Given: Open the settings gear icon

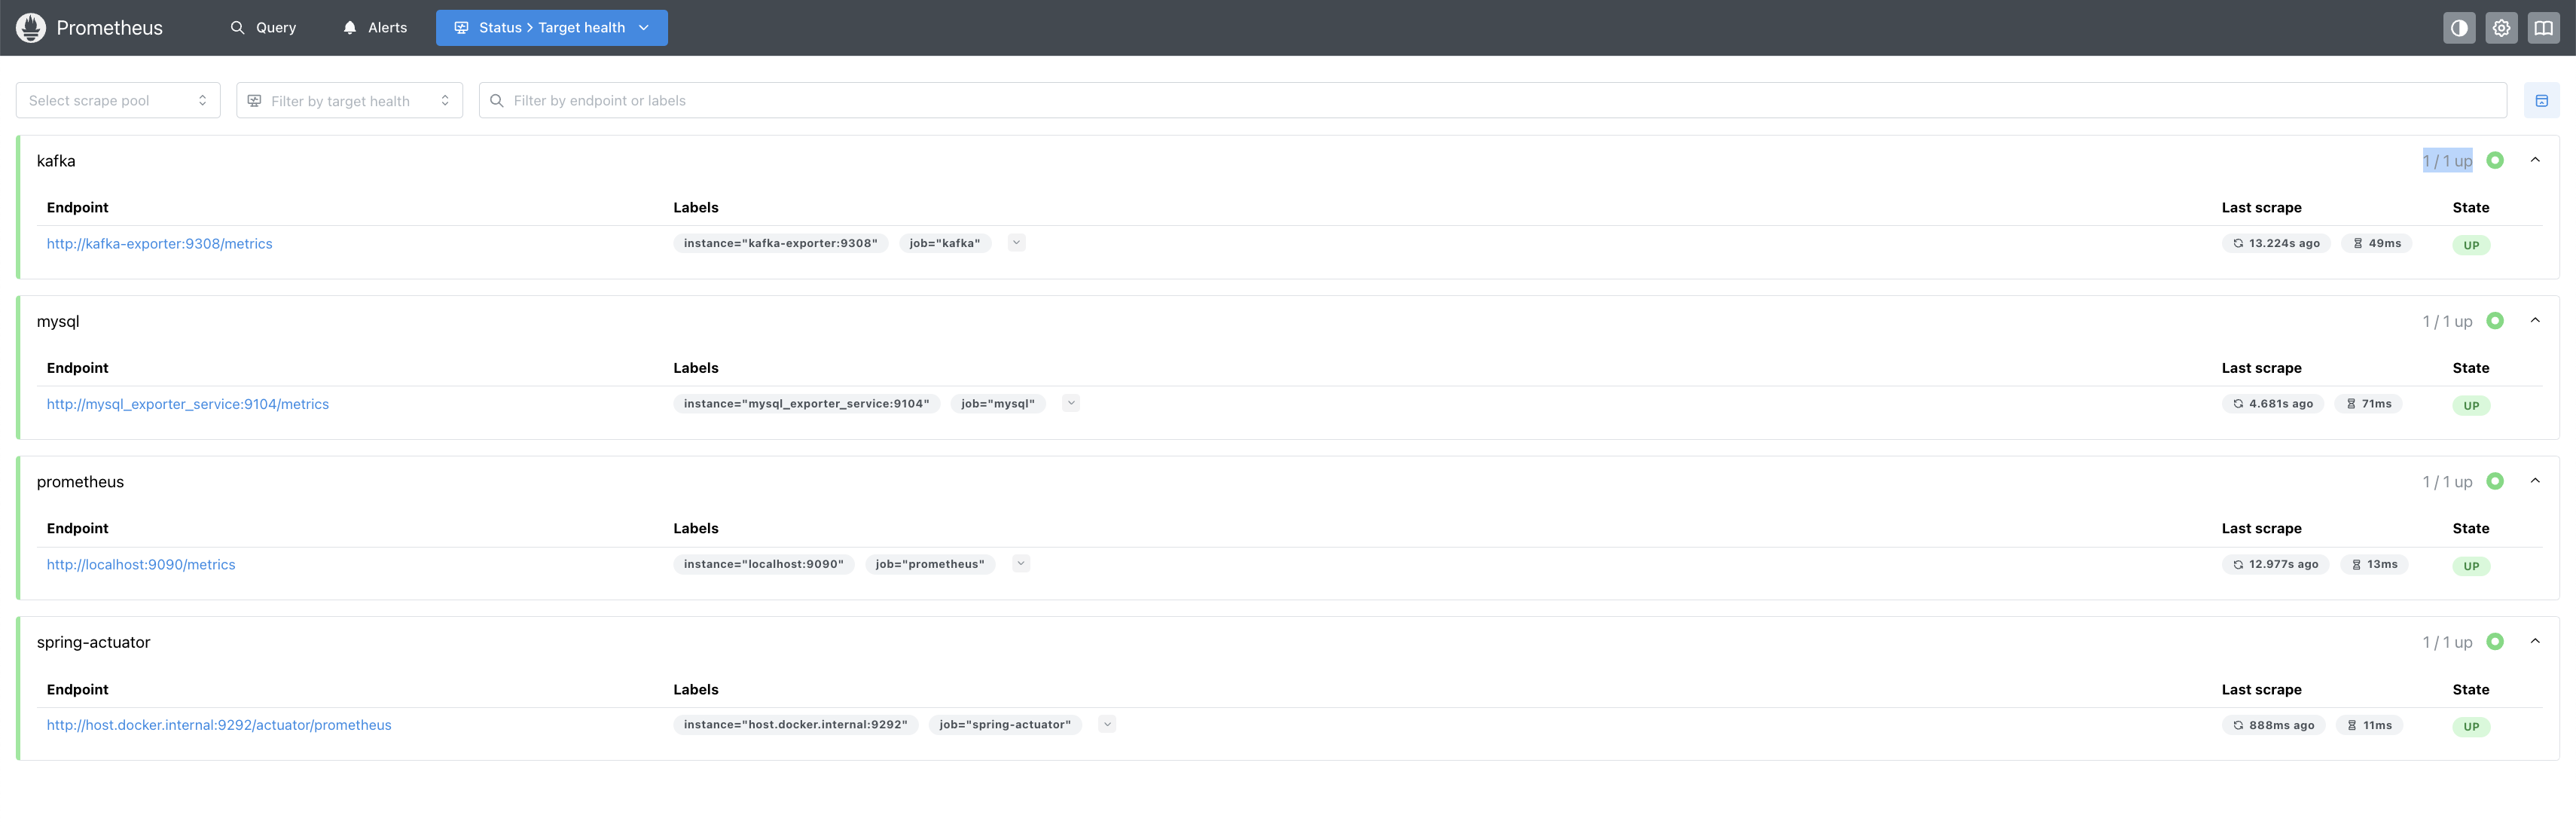Looking at the screenshot, I should click(x=2500, y=28).
